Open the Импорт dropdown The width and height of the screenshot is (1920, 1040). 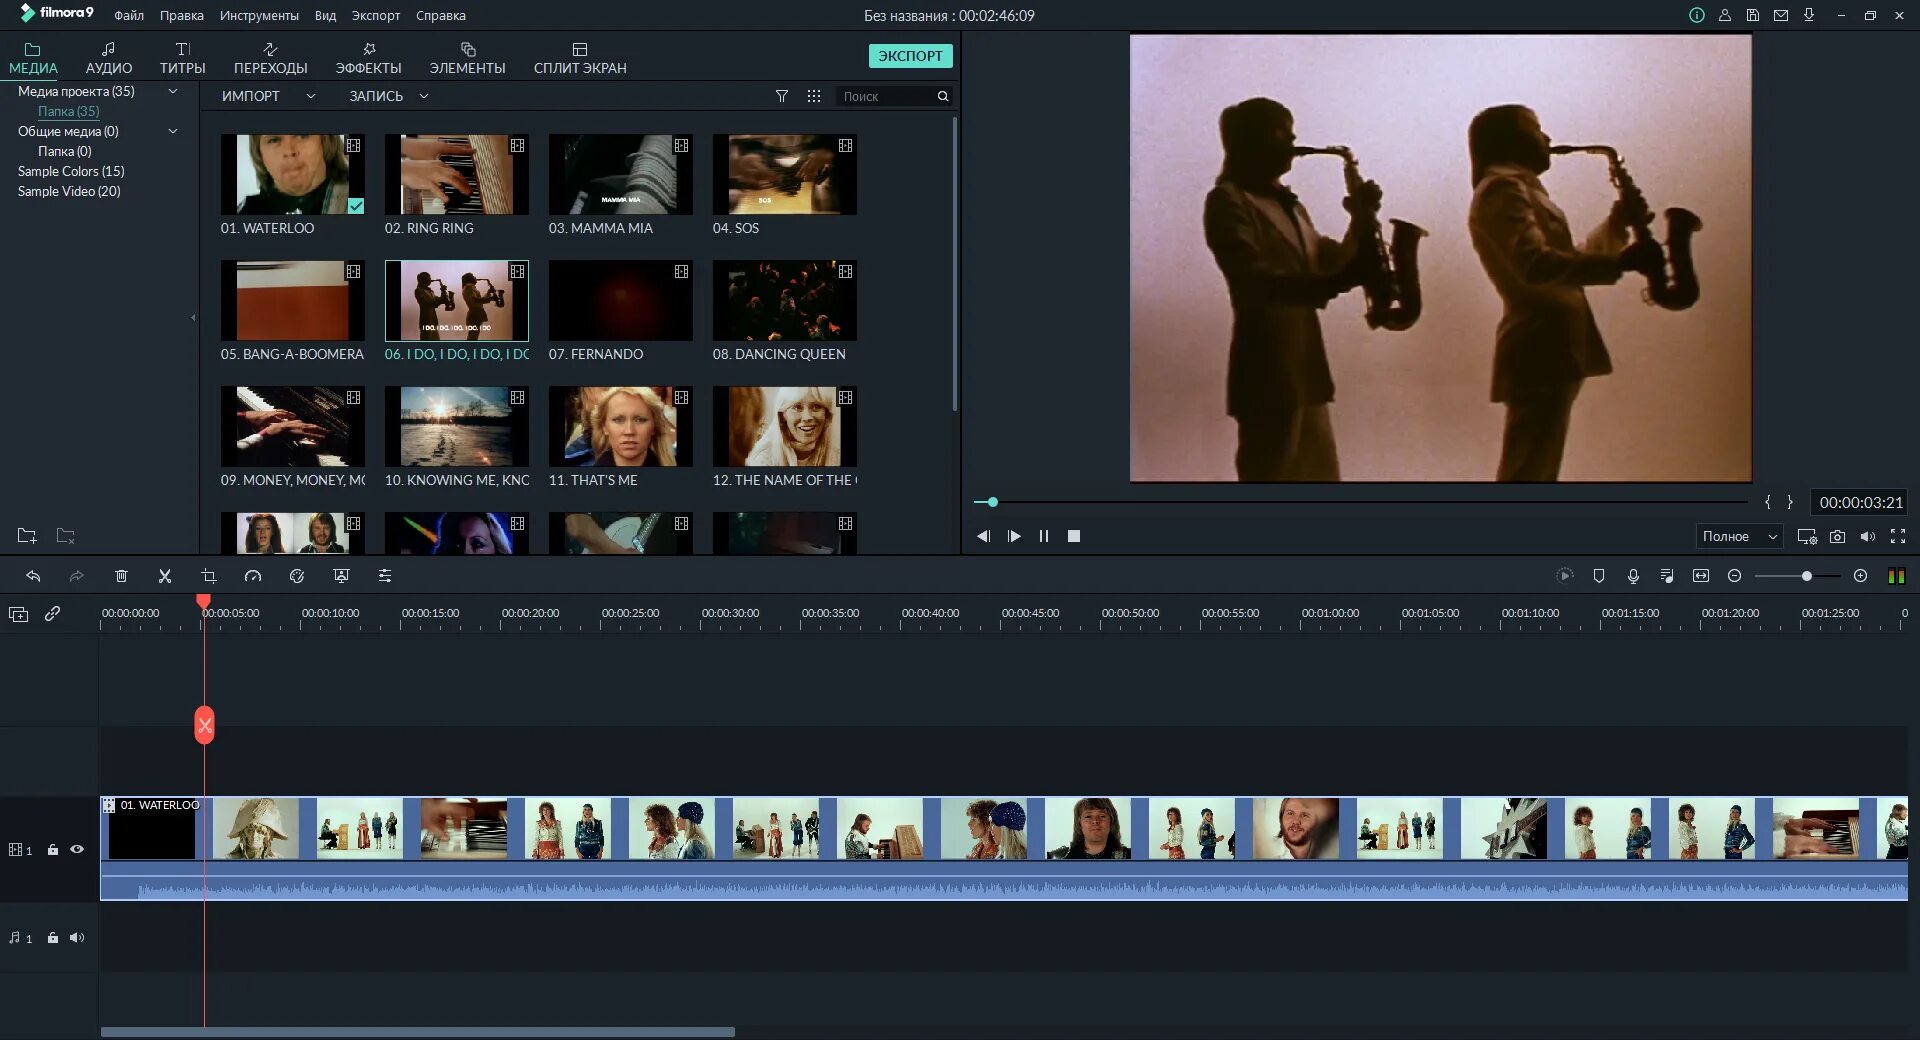click(268, 96)
